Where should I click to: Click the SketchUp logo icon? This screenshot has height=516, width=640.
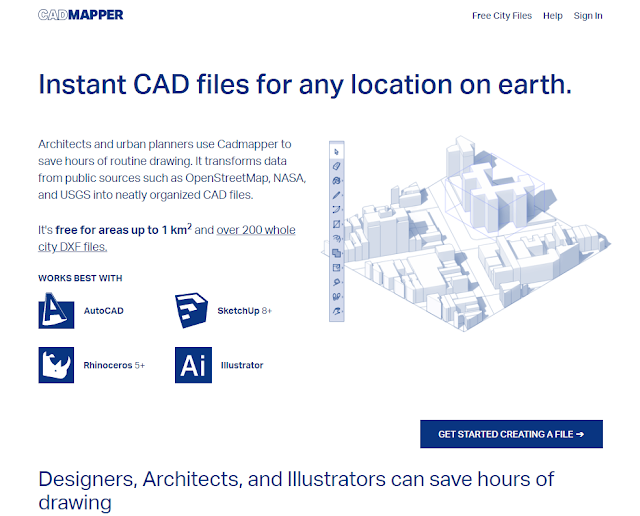[193, 311]
